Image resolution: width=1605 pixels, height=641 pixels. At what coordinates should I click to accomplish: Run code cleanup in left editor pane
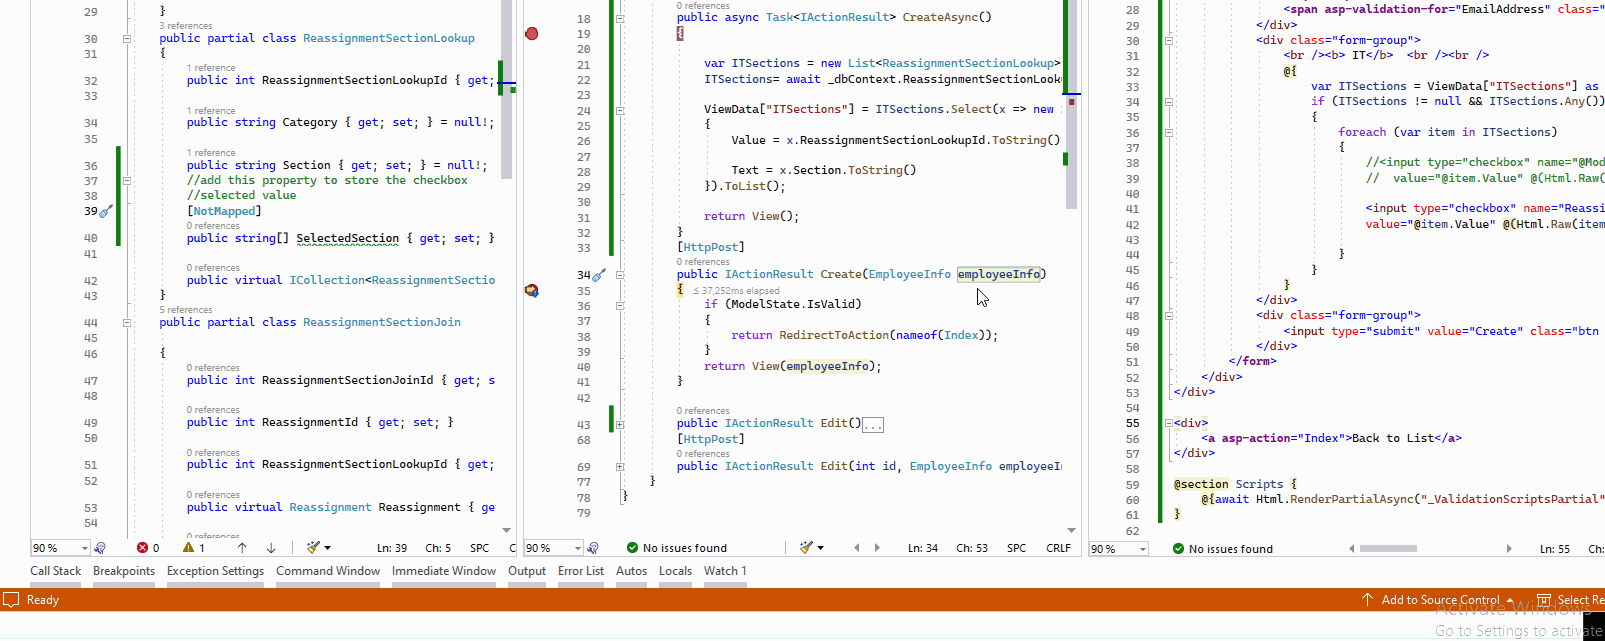pos(313,548)
